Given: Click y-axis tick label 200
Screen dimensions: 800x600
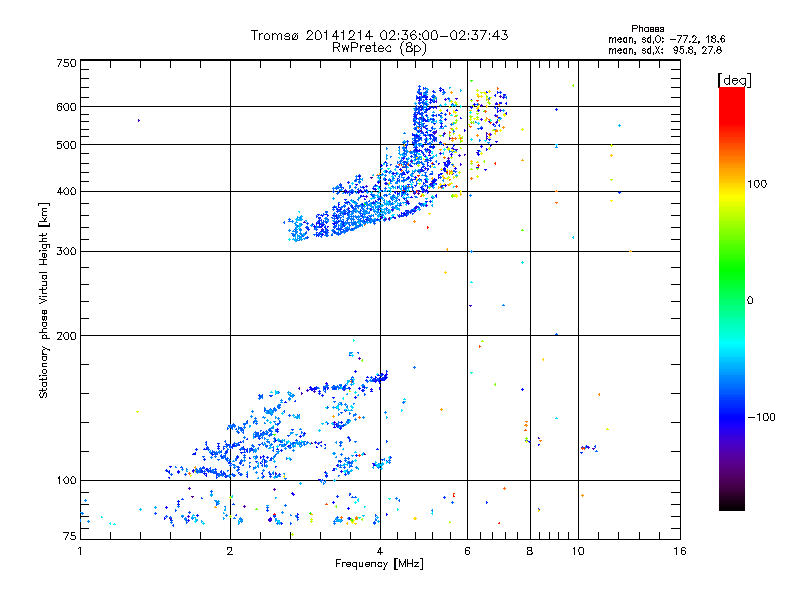Looking at the screenshot, I should coord(66,336).
